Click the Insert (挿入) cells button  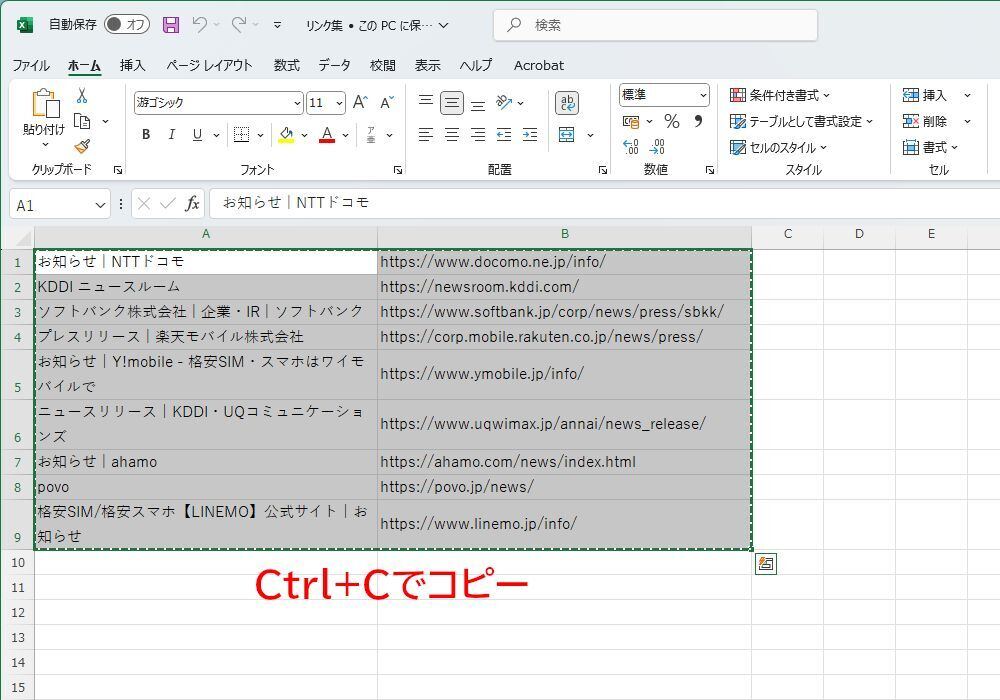point(925,96)
